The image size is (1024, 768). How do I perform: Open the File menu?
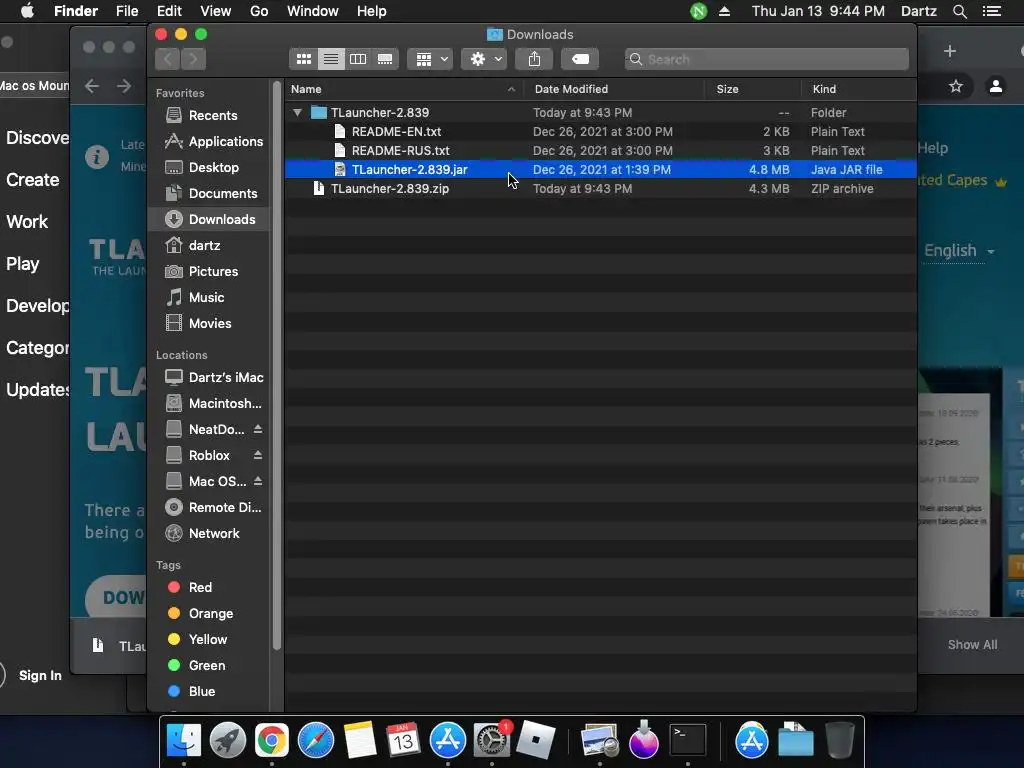[127, 11]
